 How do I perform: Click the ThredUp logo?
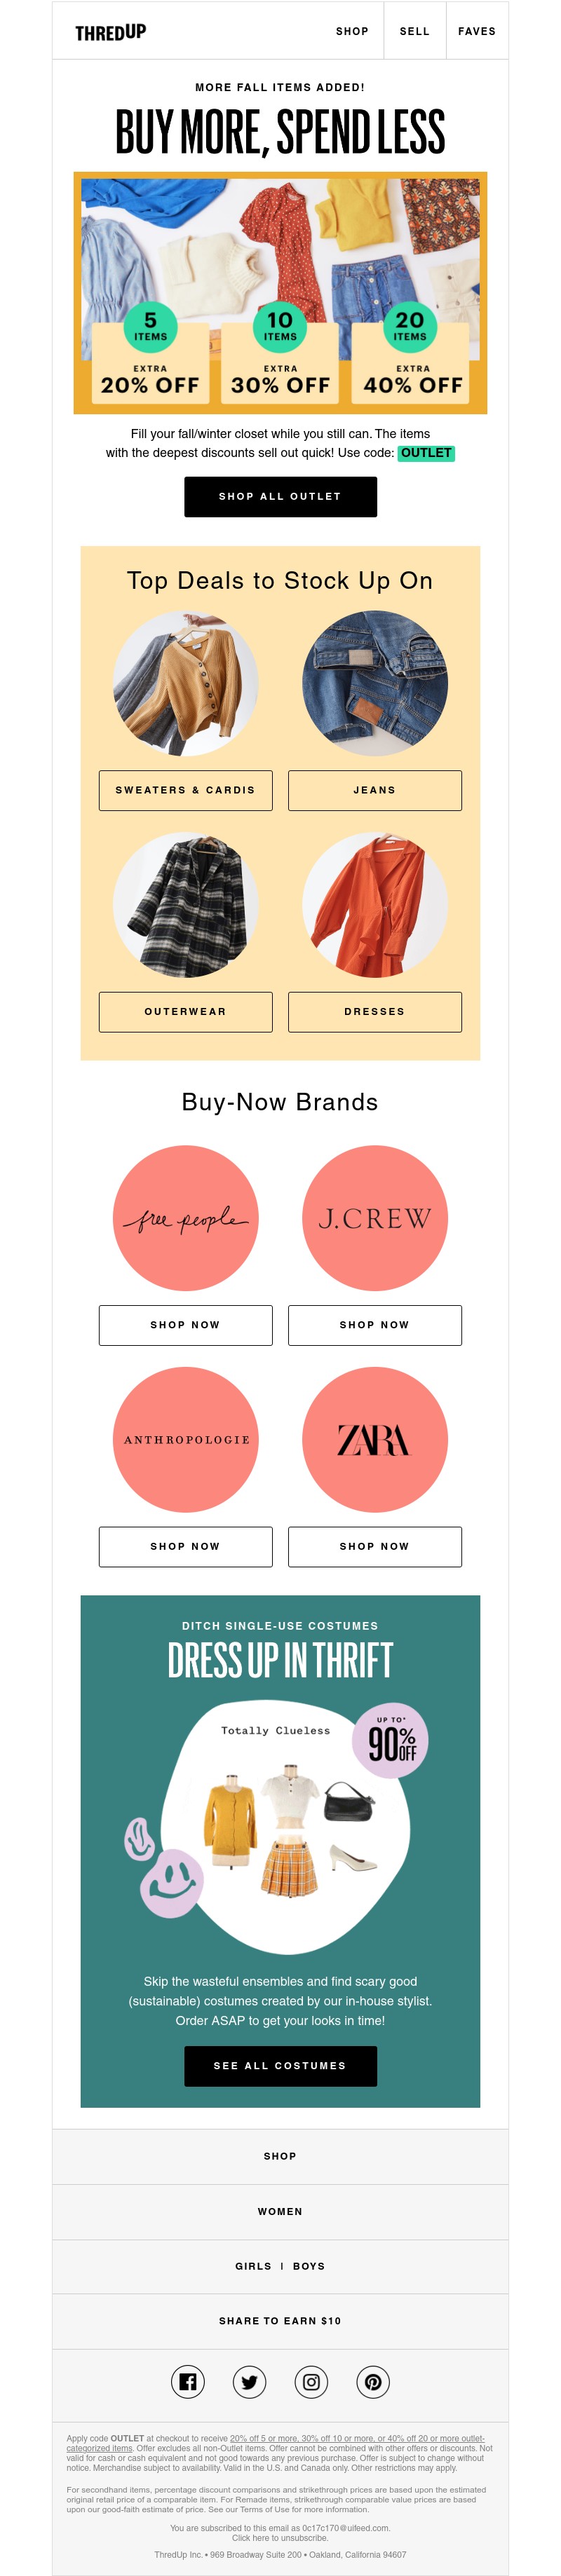click(110, 32)
